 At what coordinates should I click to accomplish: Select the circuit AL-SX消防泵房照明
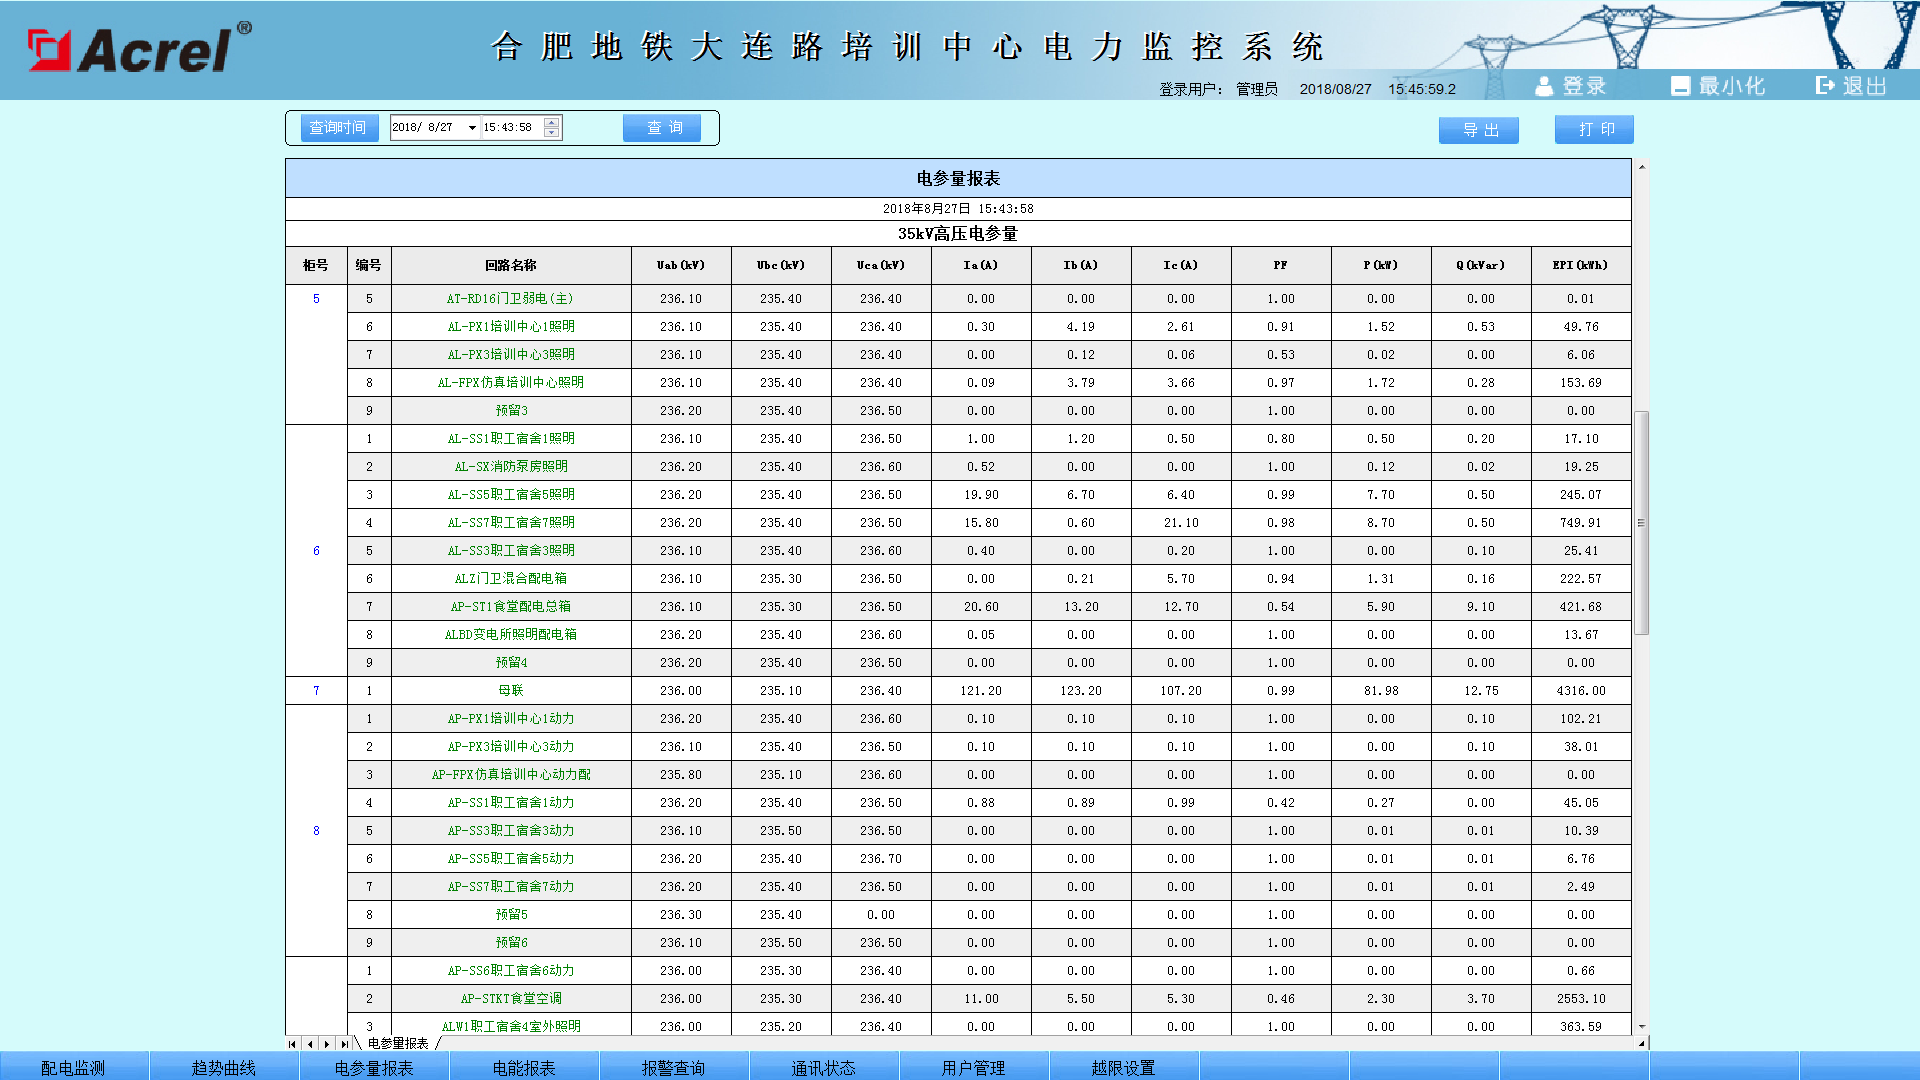(511, 467)
